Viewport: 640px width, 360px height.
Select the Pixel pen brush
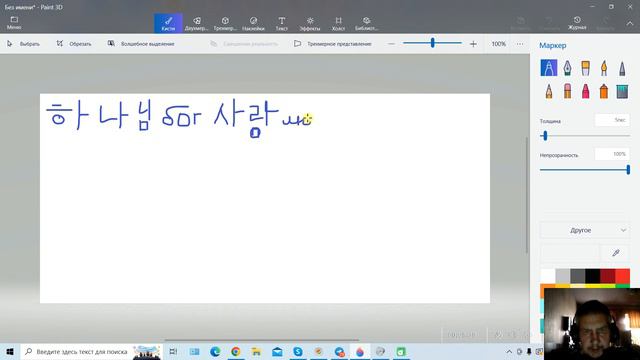[x=622, y=68]
